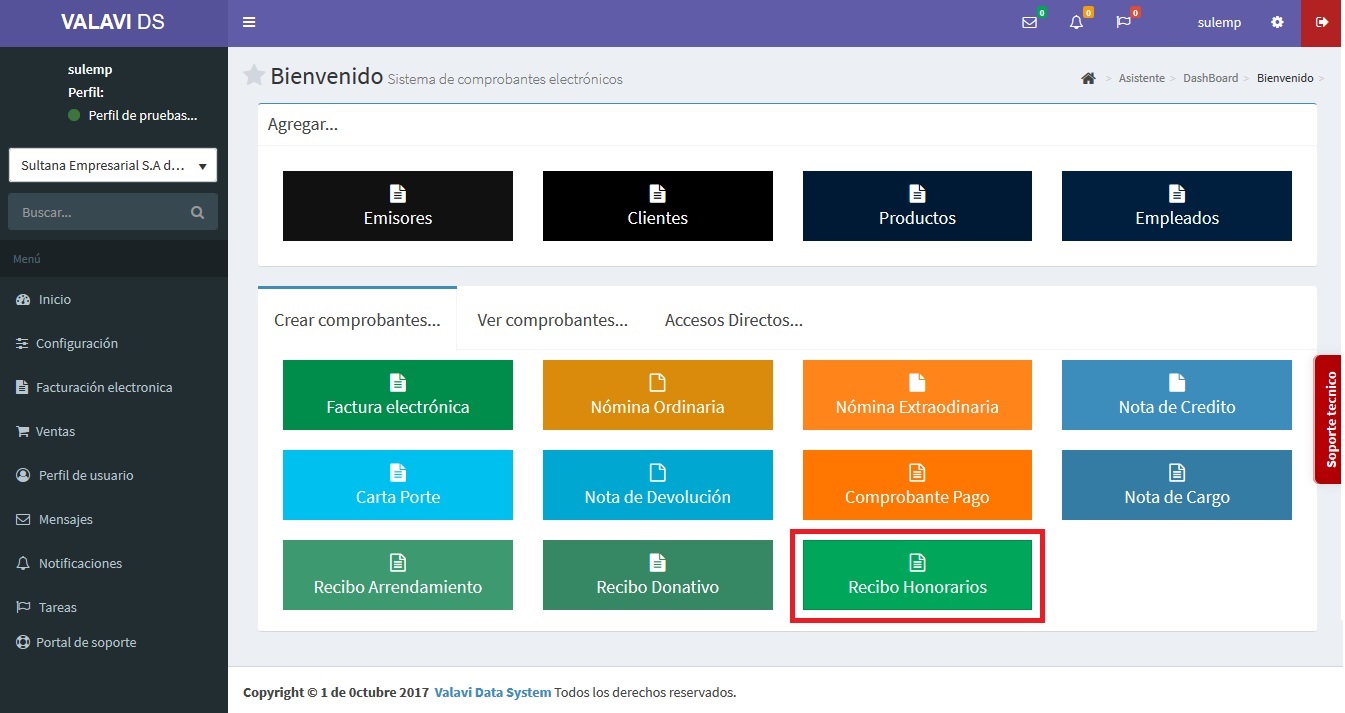Expand Facturación electronica in sidebar menu
Screen dimensions: 1345x713
tap(104, 387)
